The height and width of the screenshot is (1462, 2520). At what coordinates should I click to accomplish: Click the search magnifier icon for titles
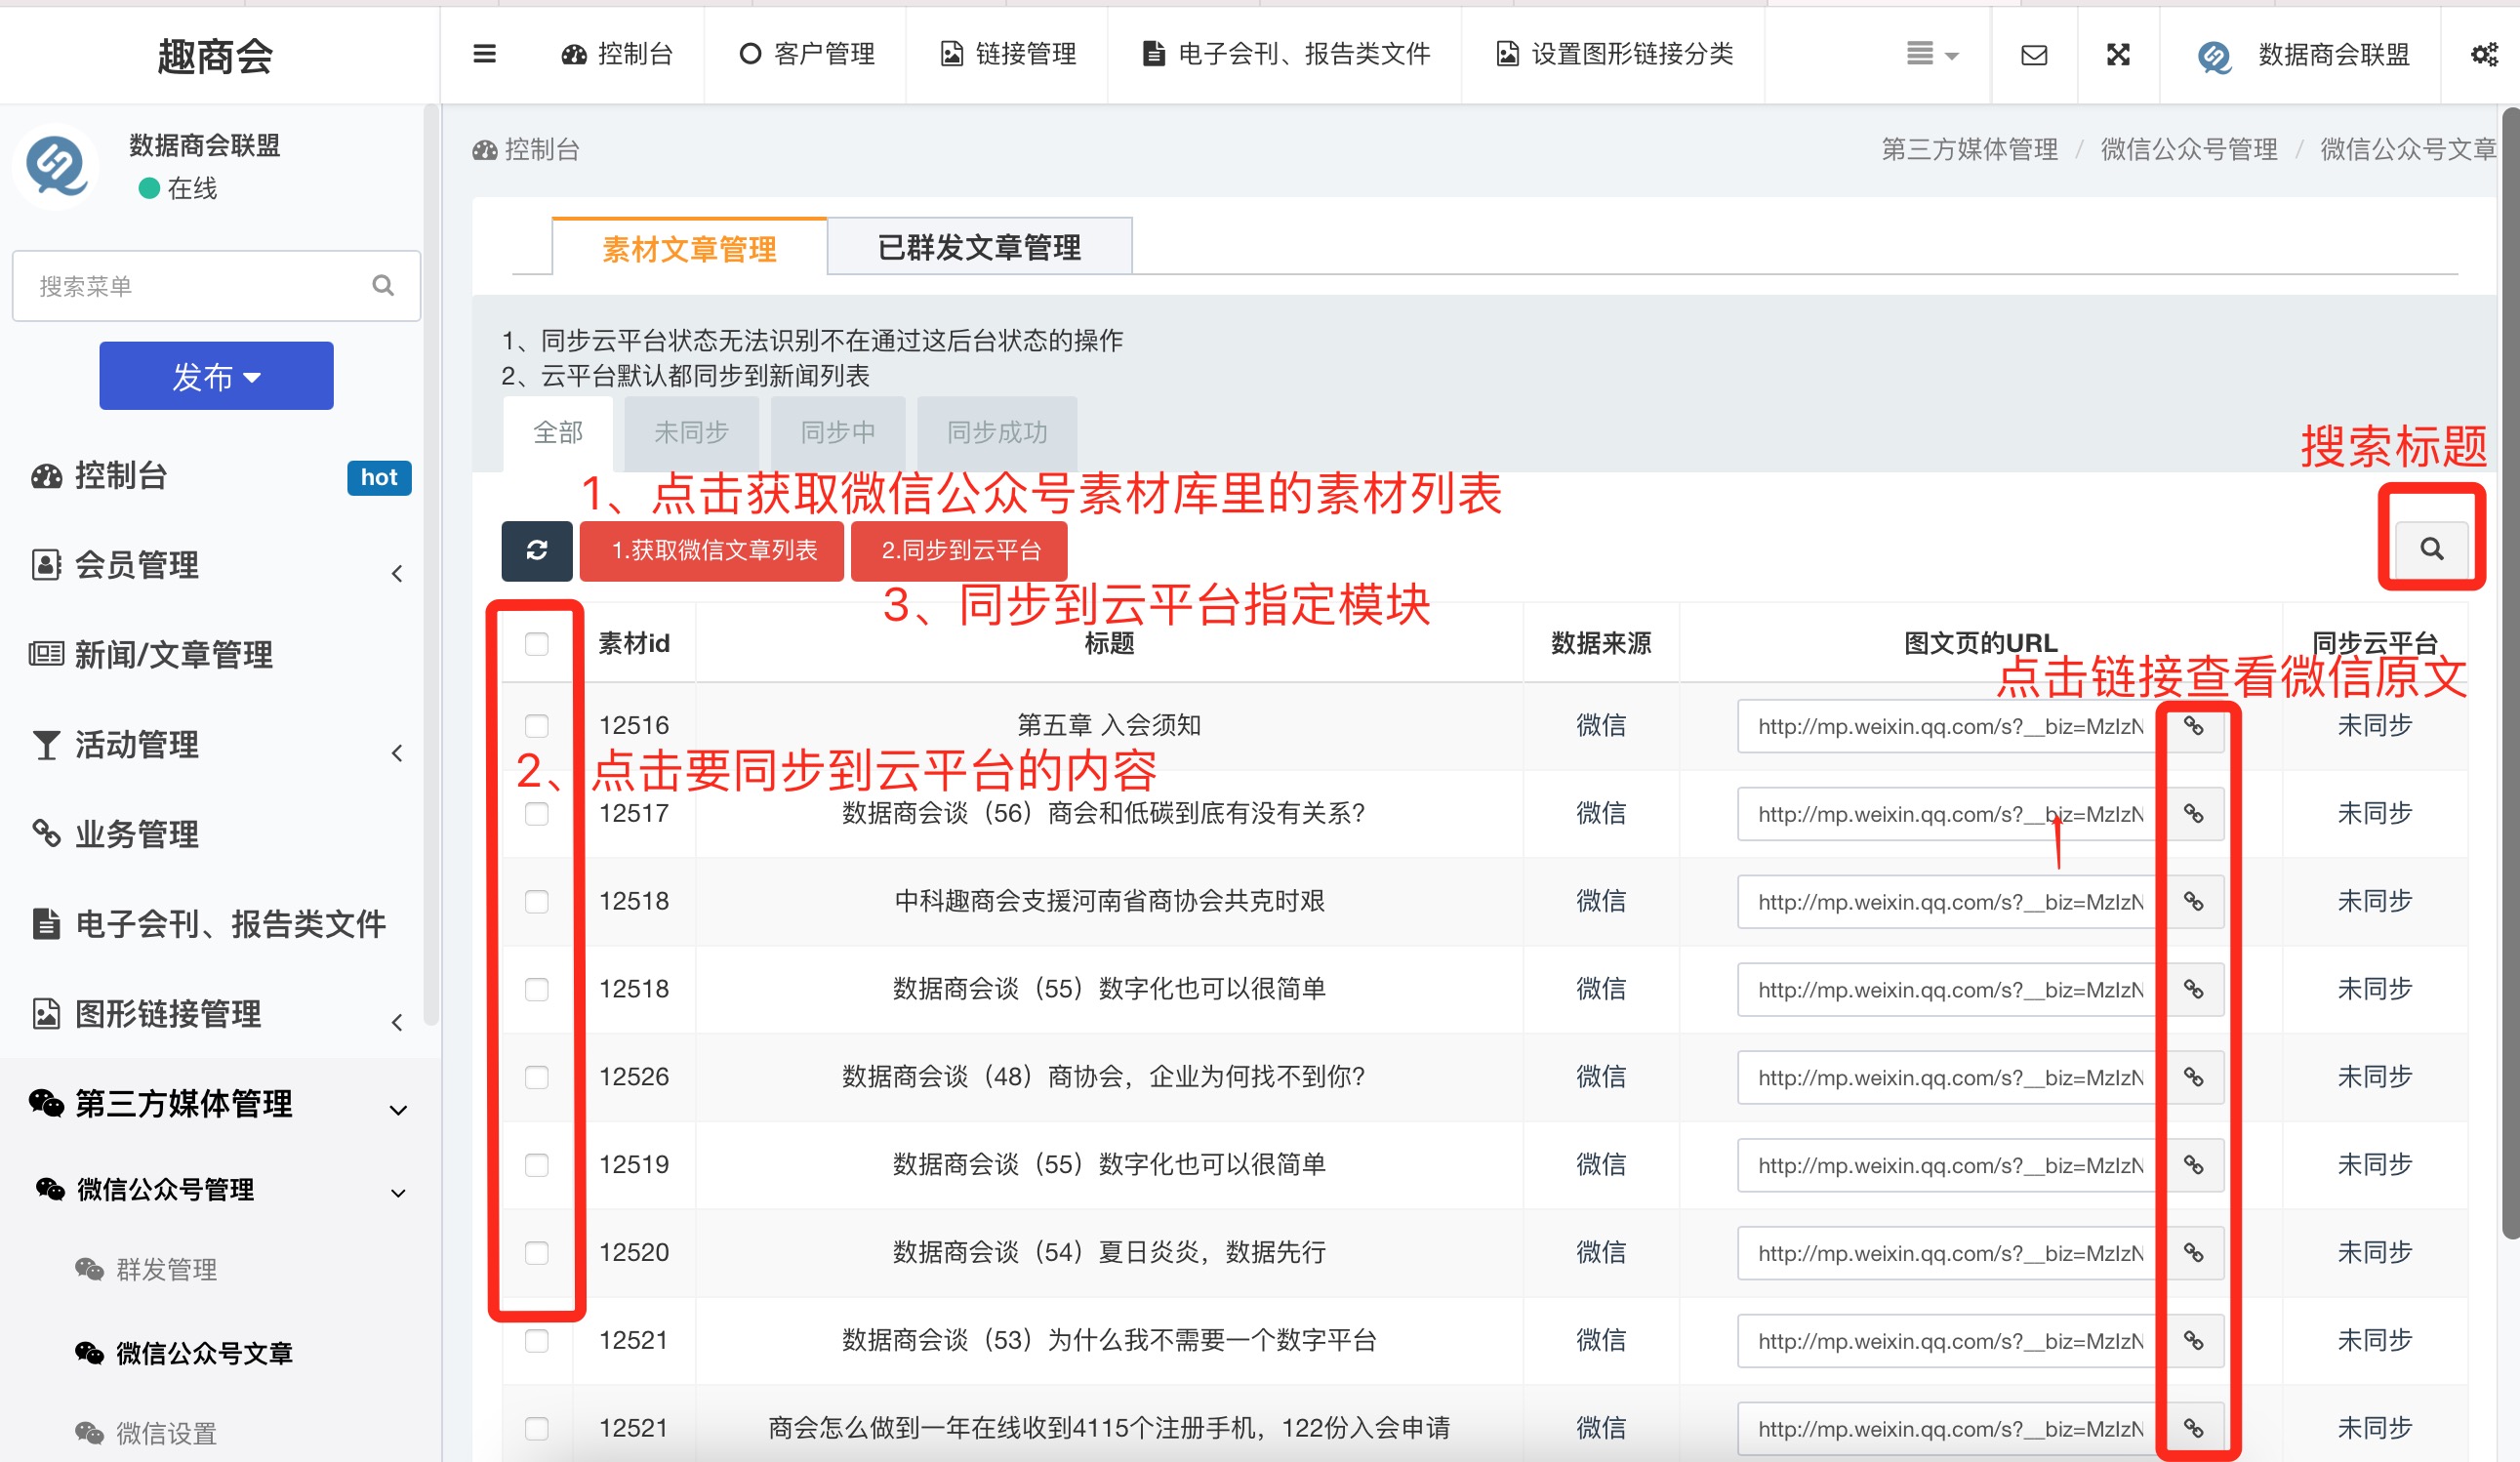click(x=2431, y=548)
